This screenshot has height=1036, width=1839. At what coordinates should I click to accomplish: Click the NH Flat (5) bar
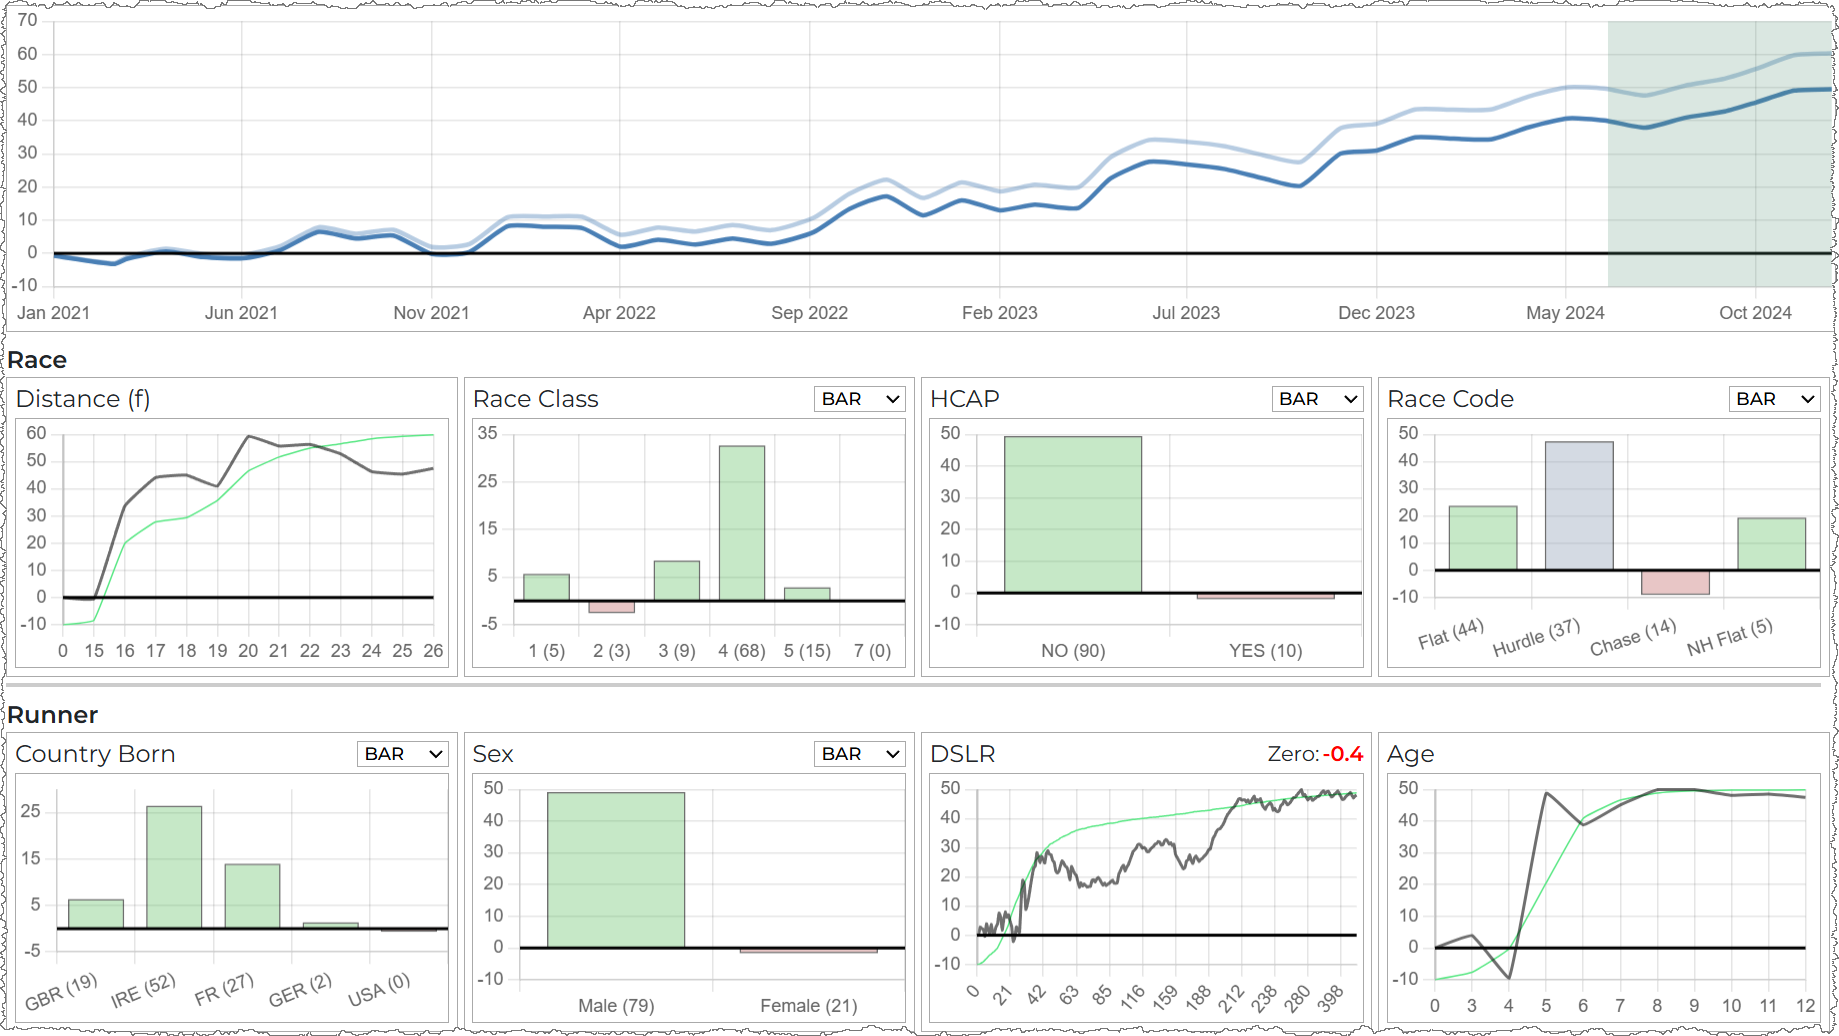(x=1771, y=544)
